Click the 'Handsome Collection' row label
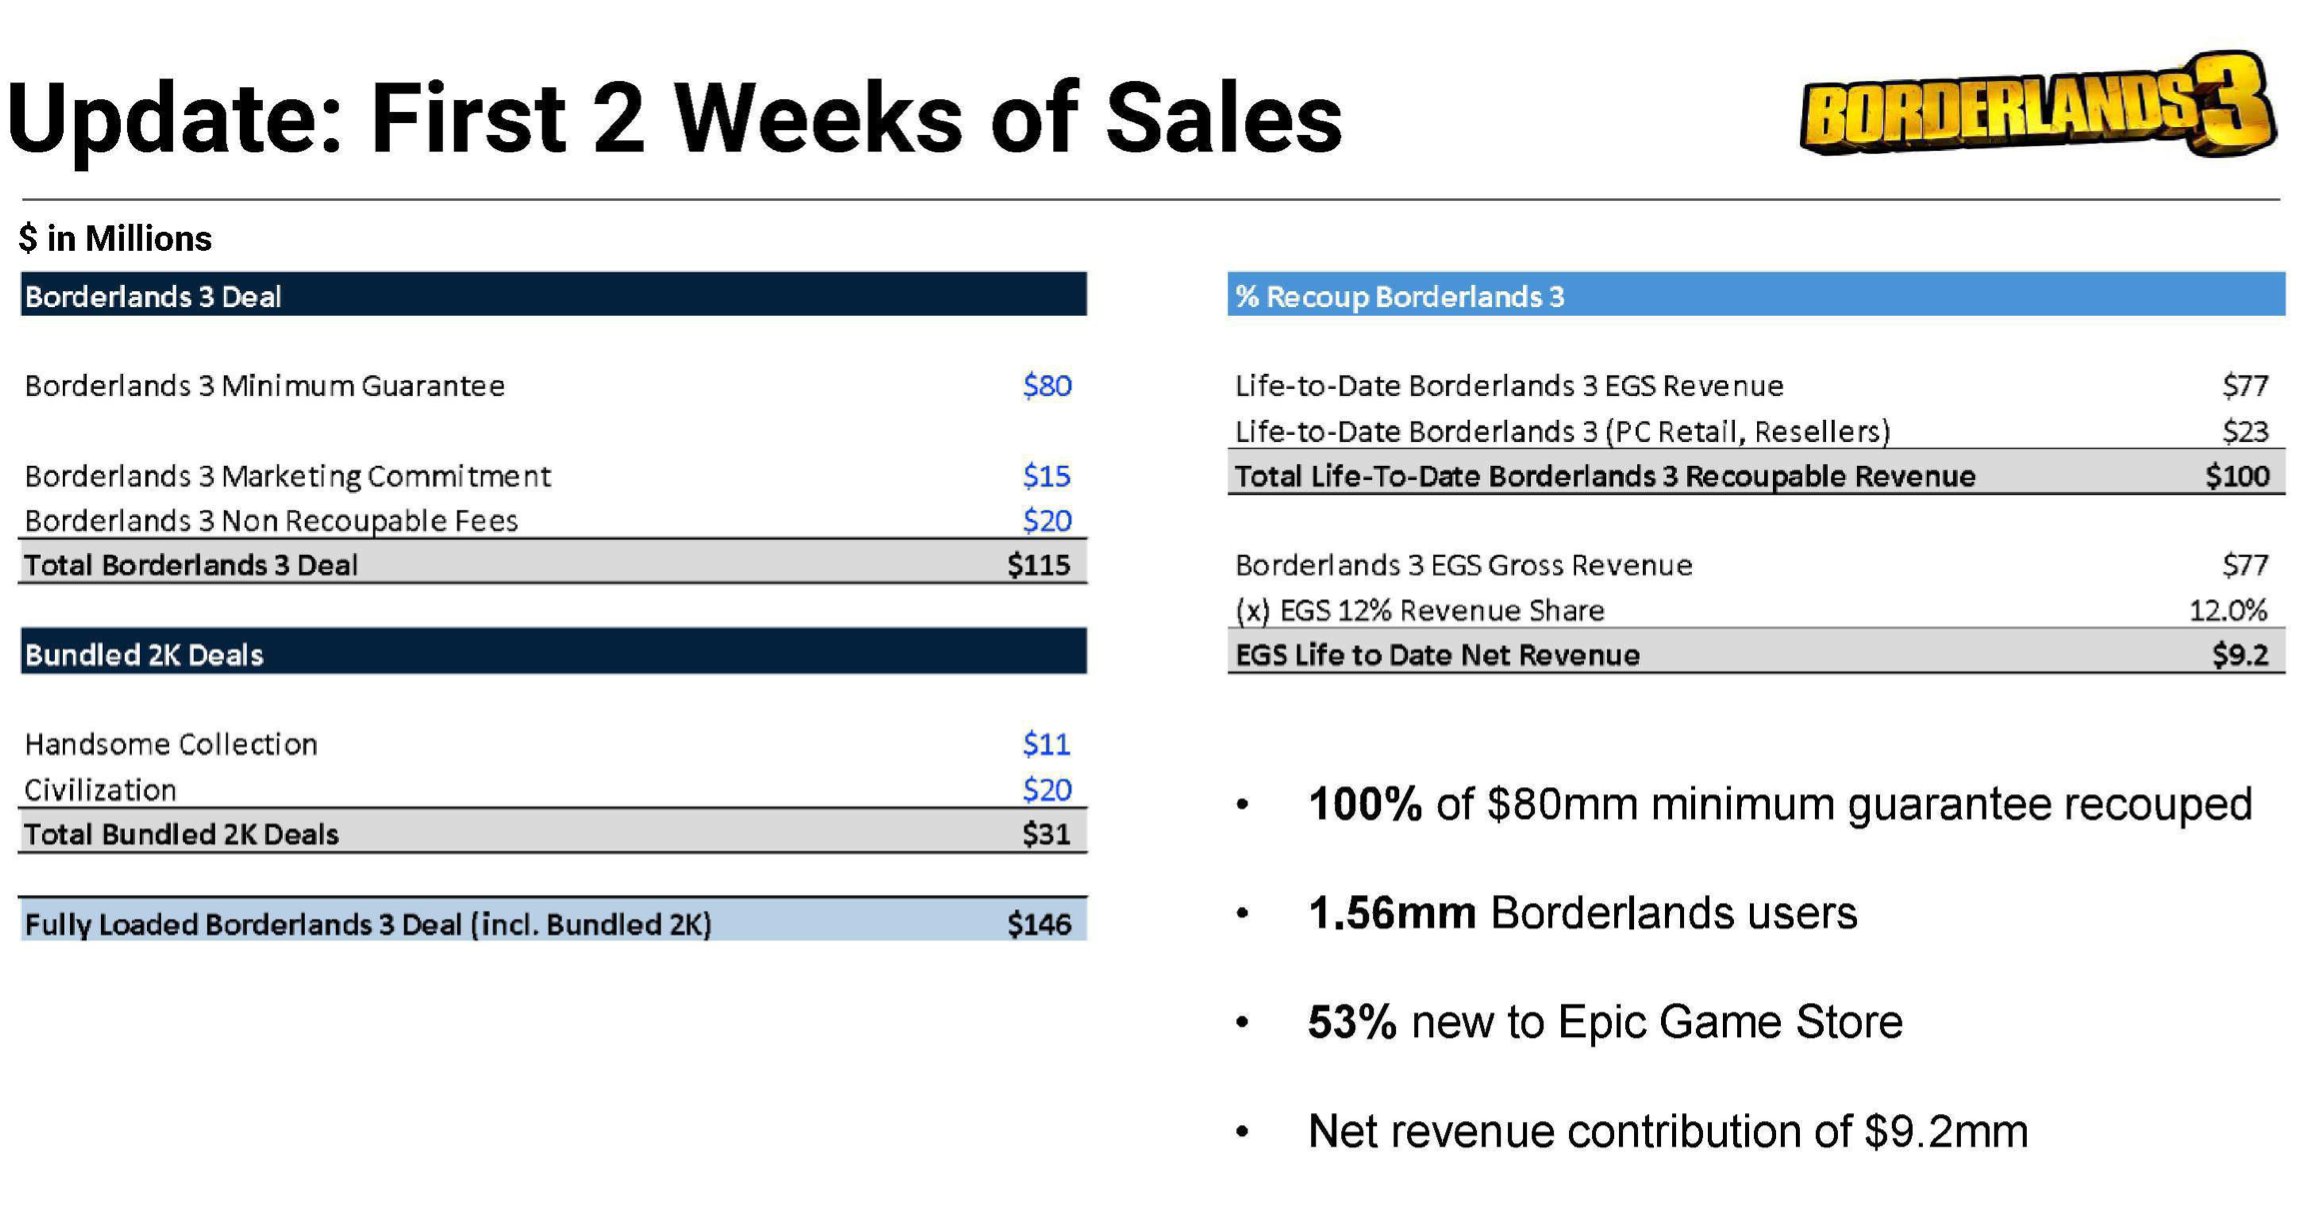This screenshot has height=1222, width=2299. click(x=171, y=744)
